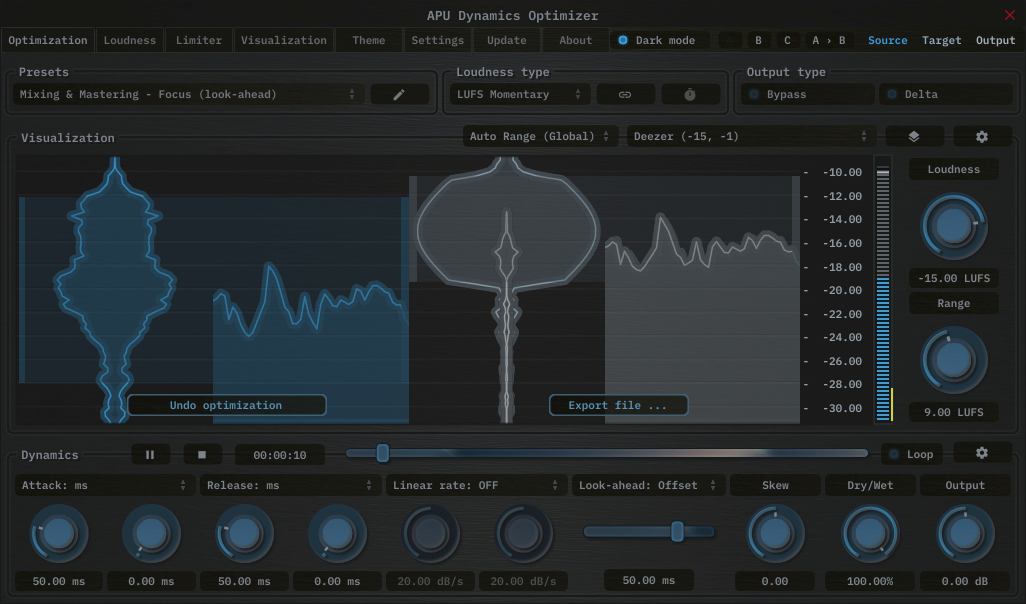Pause playback in the Dynamics section
The width and height of the screenshot is (1026, 604).
150,454
